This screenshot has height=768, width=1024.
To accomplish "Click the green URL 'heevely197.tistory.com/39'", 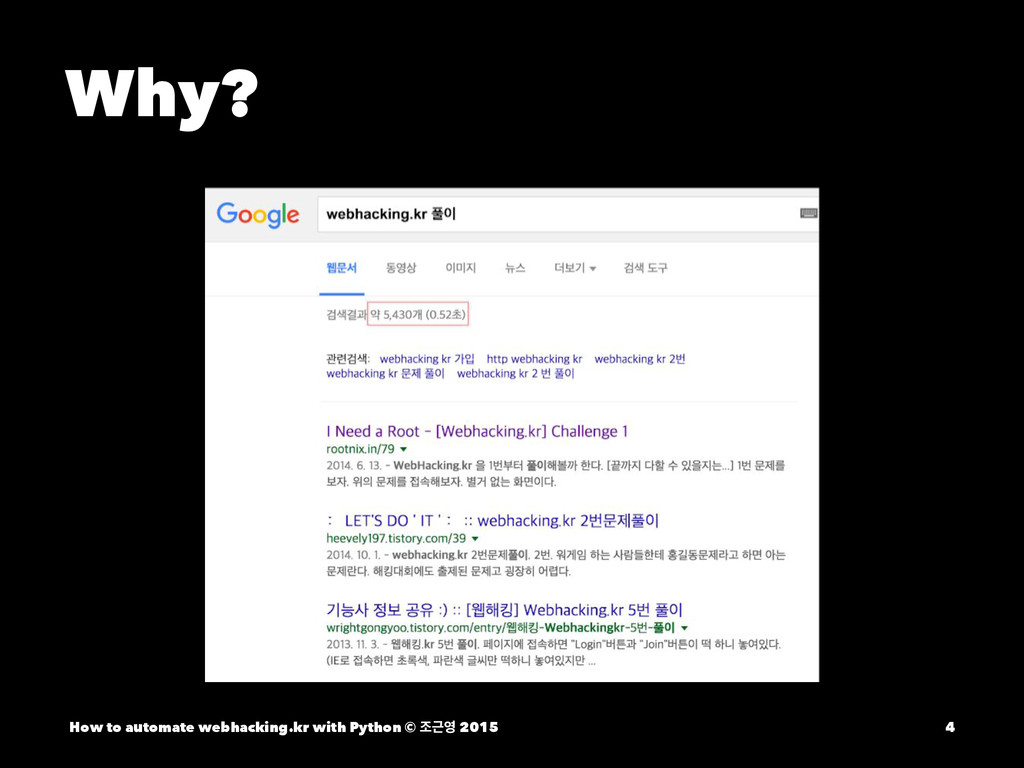I will click(x=396, y=539).
